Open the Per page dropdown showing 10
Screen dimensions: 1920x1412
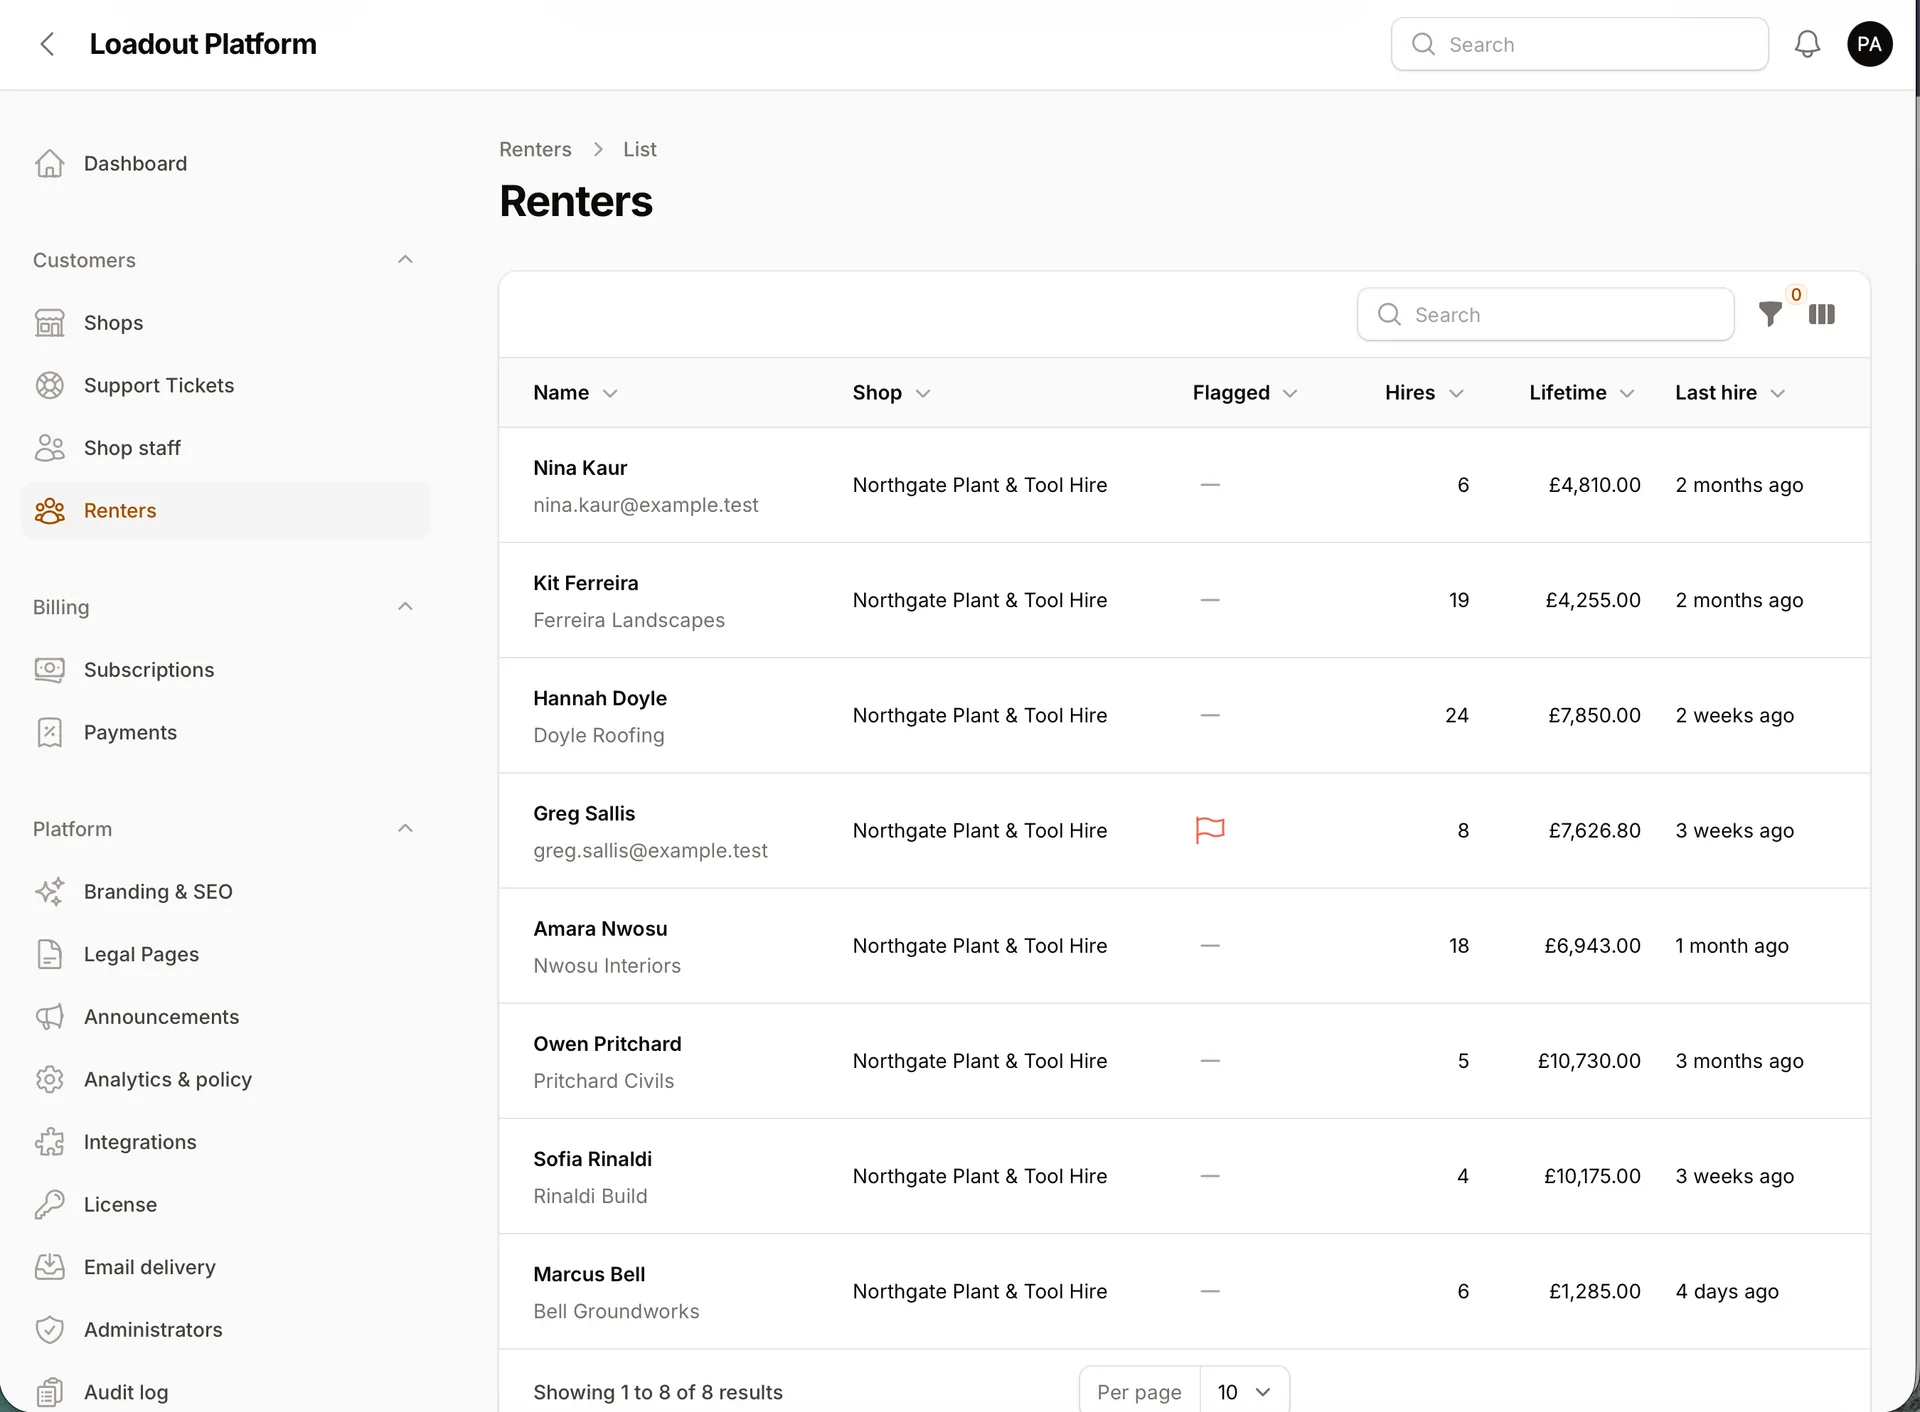[1244, 1392]
